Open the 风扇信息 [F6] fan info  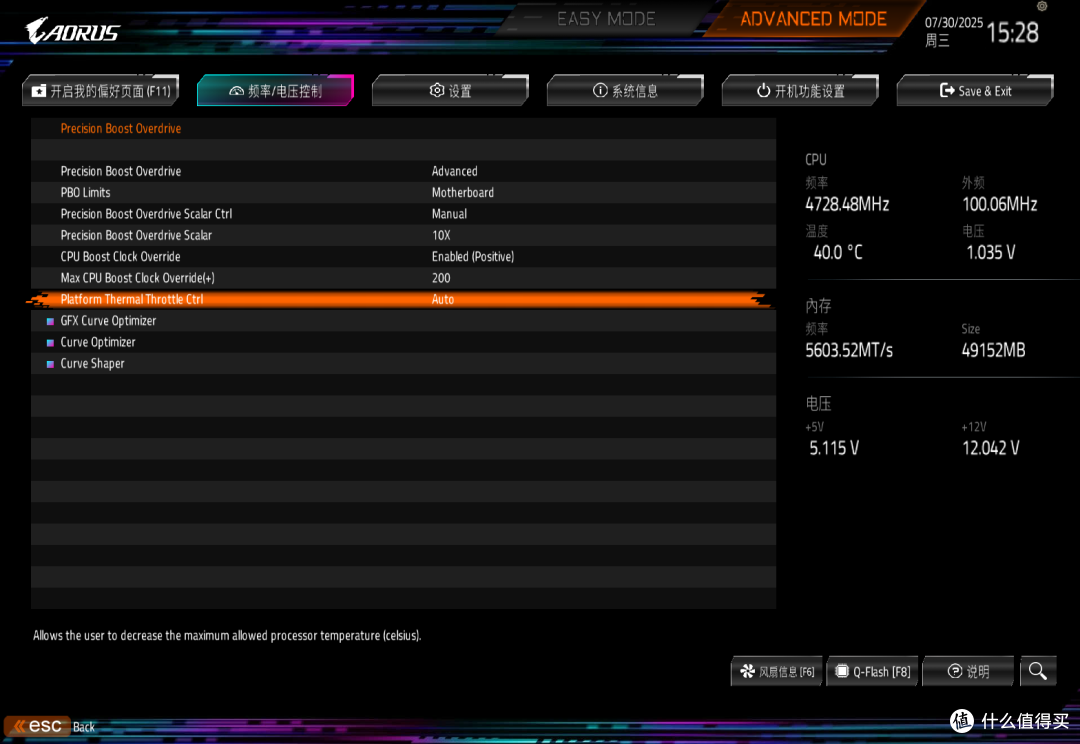pos(777,671)
